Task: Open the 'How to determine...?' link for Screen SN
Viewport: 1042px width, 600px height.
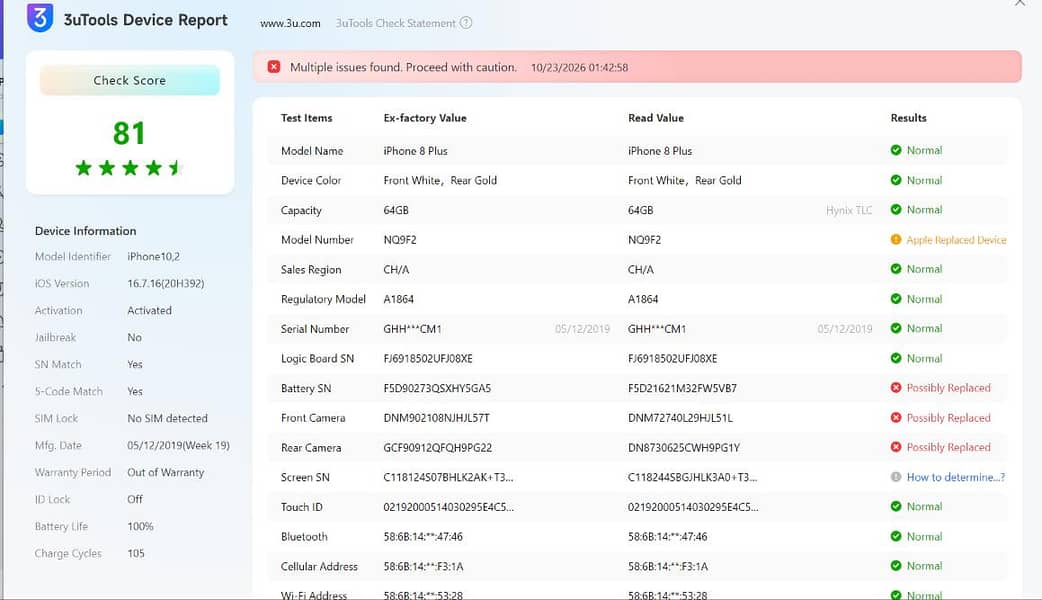Action: [956, 477]
